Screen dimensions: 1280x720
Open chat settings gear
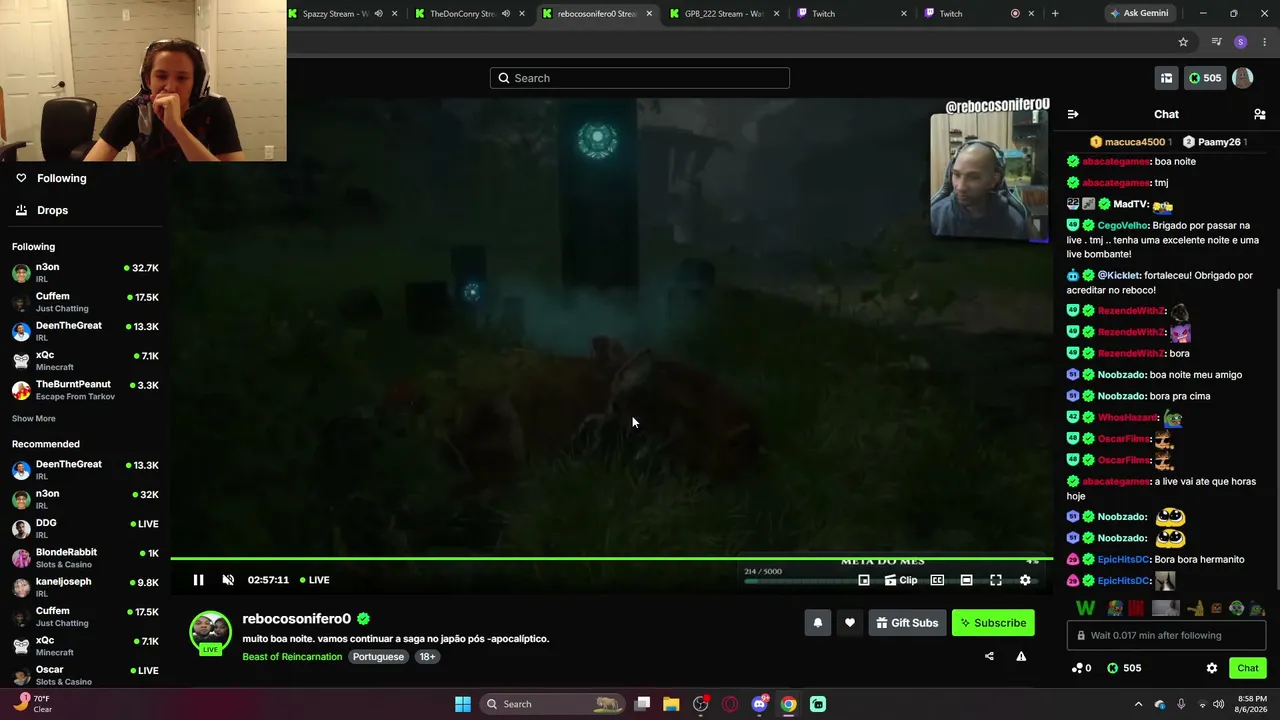pos(1212,668)
